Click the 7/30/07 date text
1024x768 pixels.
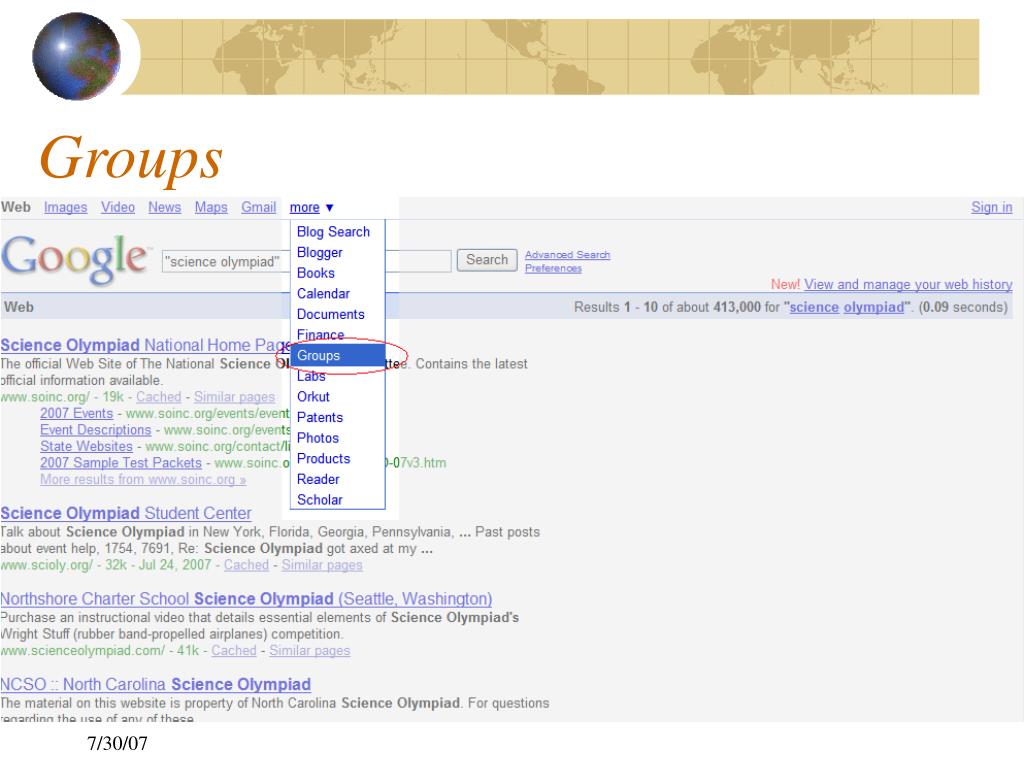pyautogui.click(x=118, y=743)
